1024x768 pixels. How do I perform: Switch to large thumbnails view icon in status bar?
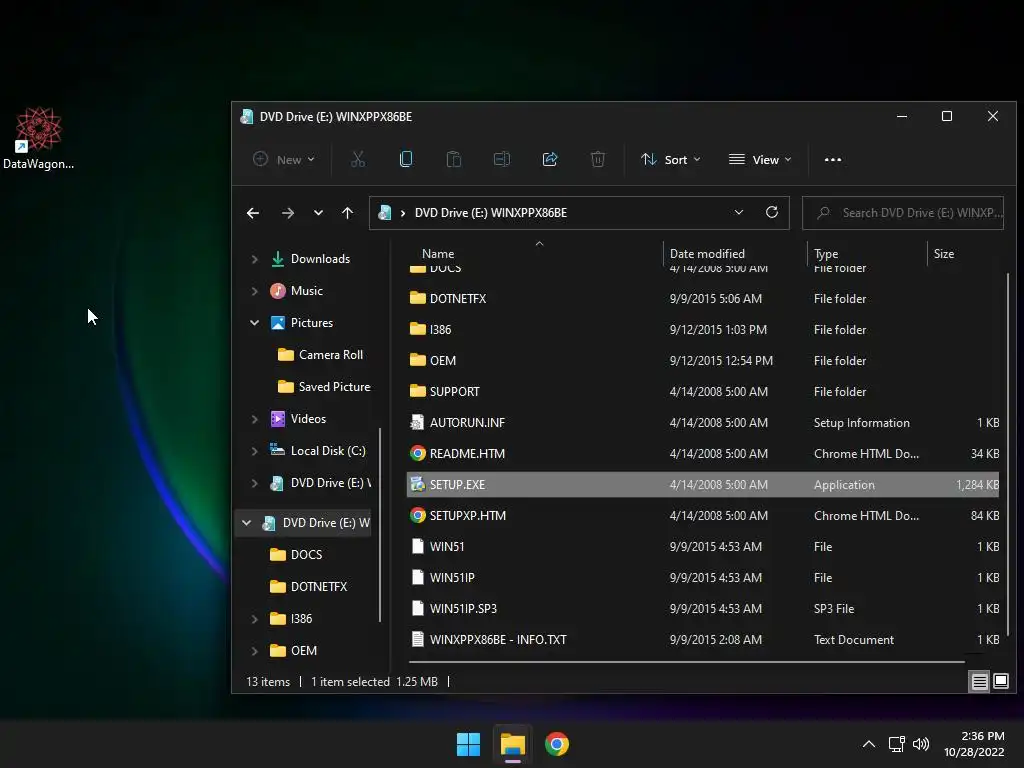[1000, 682]
